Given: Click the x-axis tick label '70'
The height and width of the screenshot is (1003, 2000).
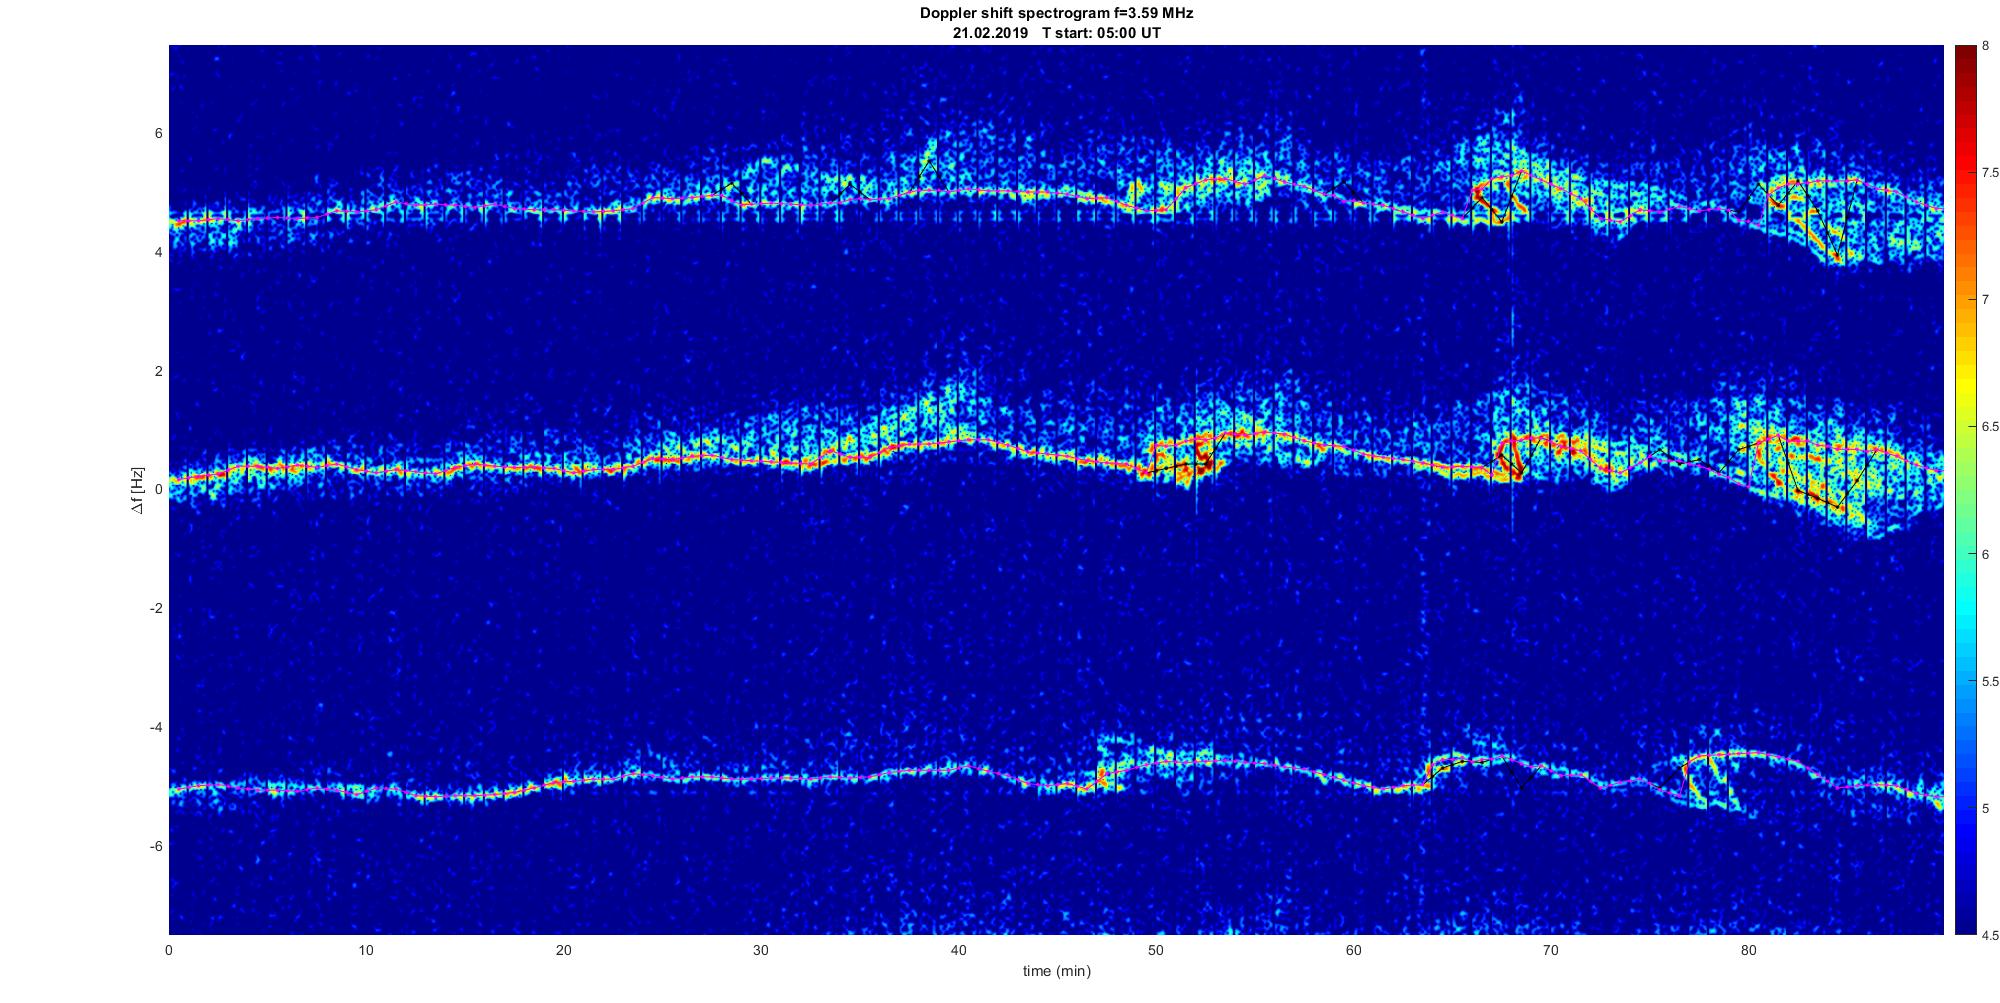Looking at the screenshot, I should (1551, 950).
